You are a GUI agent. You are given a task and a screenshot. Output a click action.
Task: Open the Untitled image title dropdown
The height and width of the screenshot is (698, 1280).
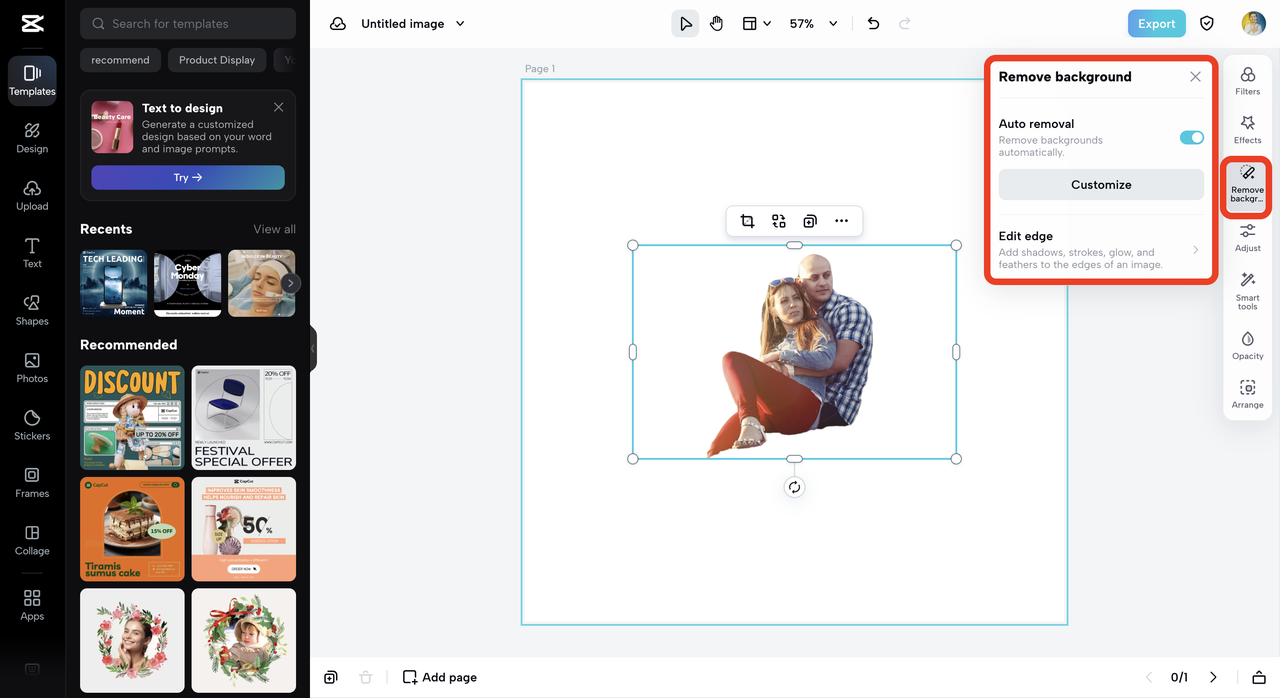click(x=413, y=24)
